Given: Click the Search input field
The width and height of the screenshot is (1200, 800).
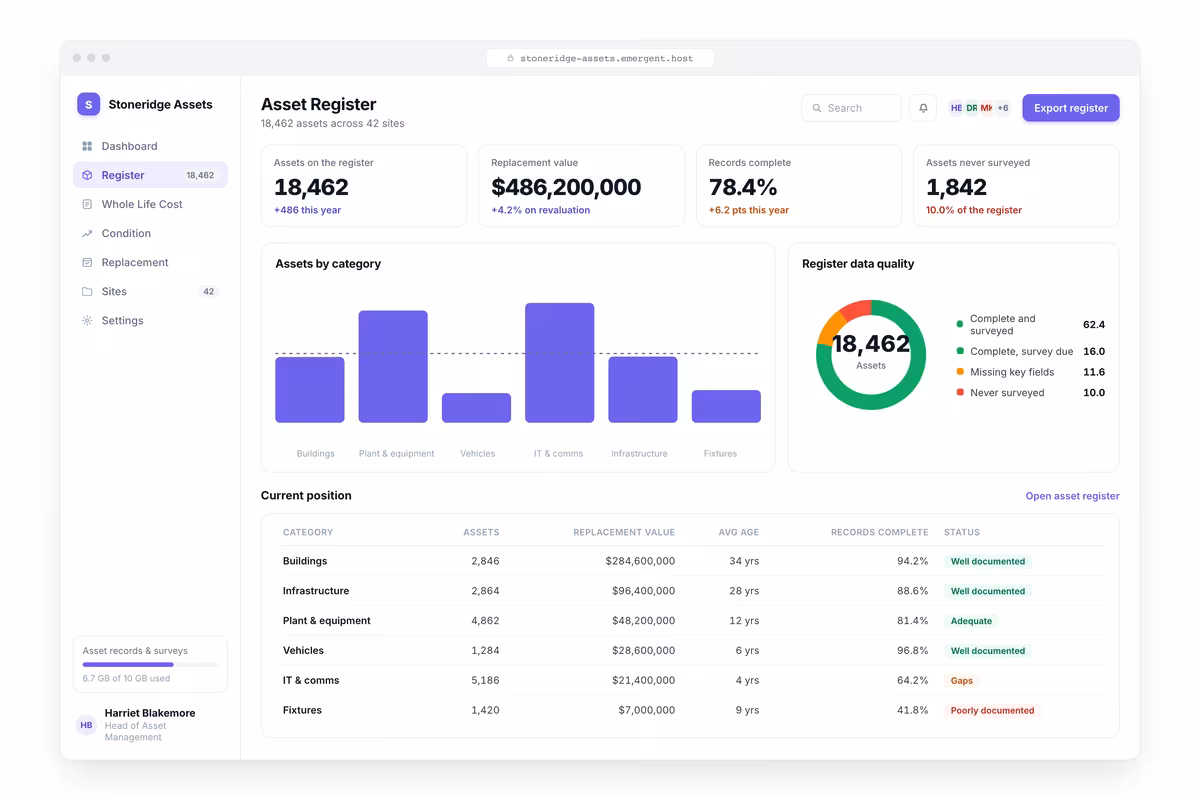Looking at the screenshot, I should coord(851,108).
